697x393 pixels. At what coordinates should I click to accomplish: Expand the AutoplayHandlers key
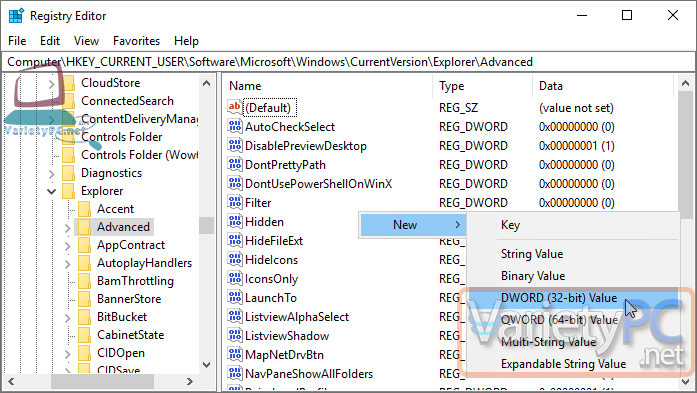[68, 263]
